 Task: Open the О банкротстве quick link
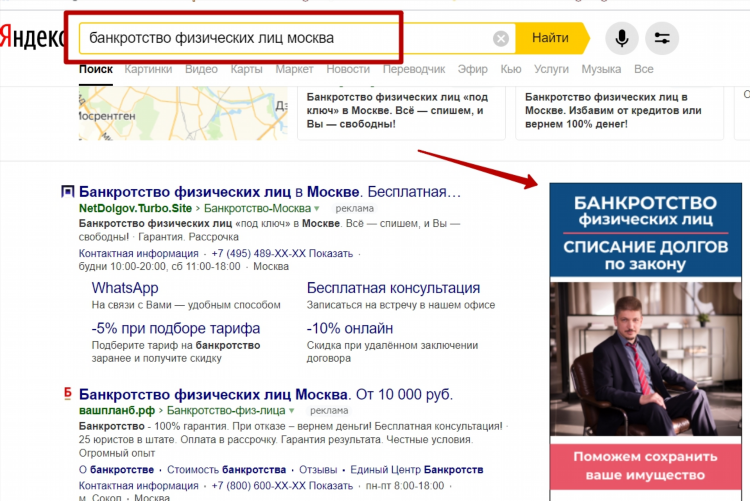click(117, 470)
